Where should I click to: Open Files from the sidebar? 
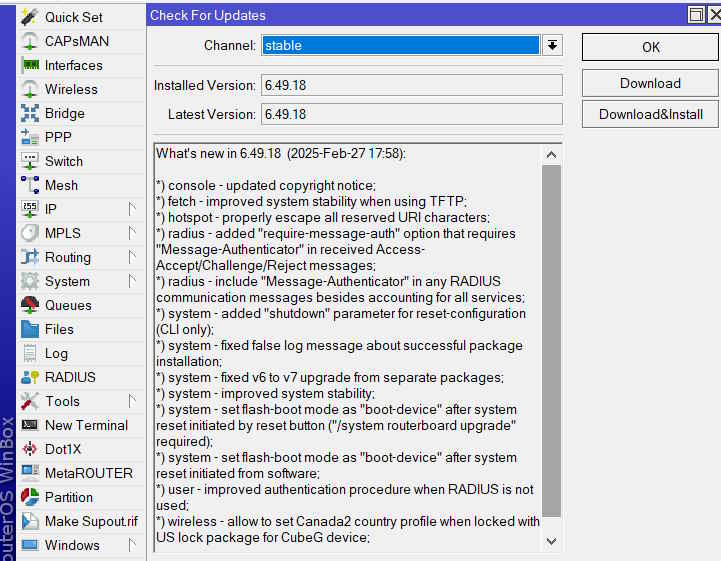pyautogui.click(x=82, y=329)
